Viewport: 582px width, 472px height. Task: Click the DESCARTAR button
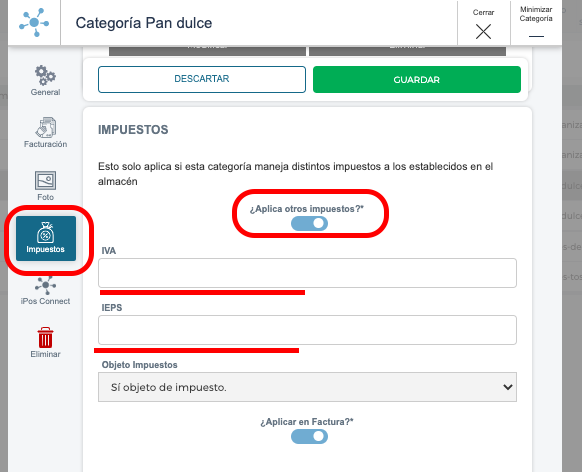[x=202, y=79]
